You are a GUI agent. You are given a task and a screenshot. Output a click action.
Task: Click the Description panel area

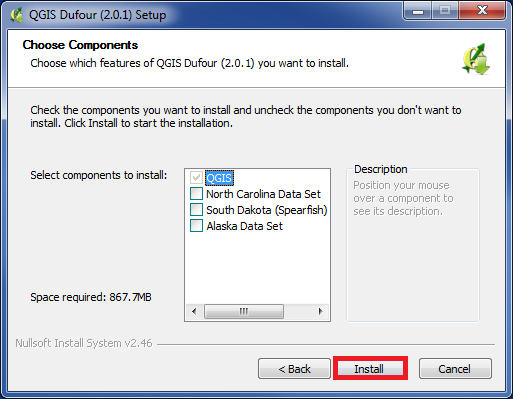(413, 245)
